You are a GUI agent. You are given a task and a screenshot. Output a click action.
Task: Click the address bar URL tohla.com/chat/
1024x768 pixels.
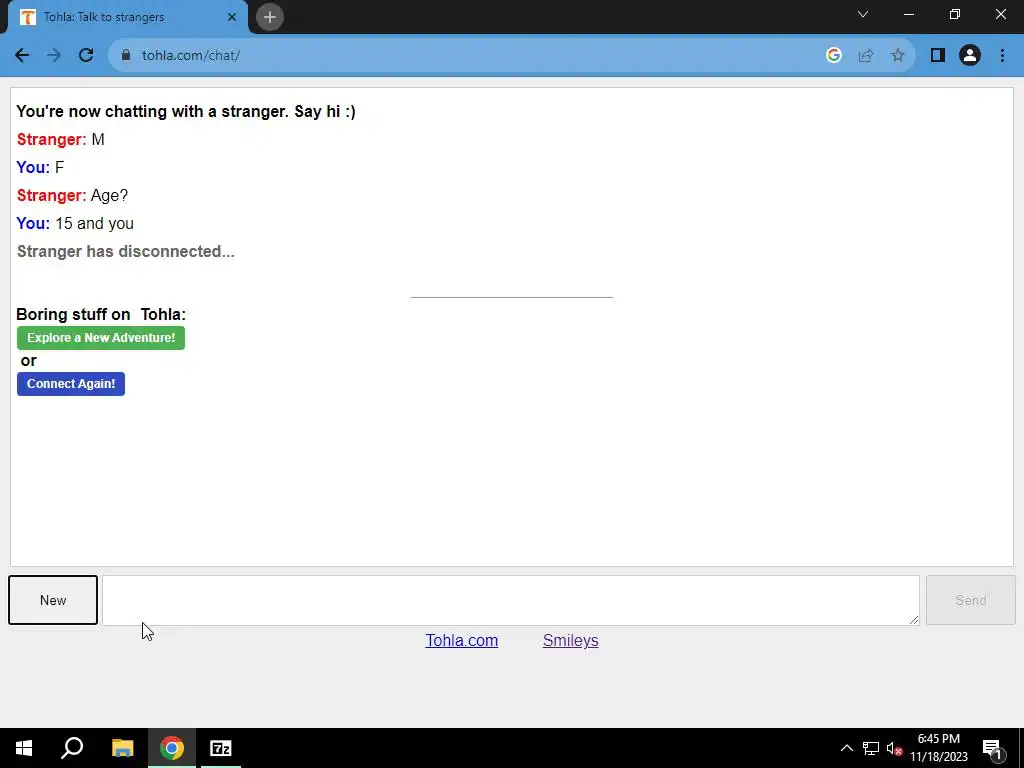point(191,56)
